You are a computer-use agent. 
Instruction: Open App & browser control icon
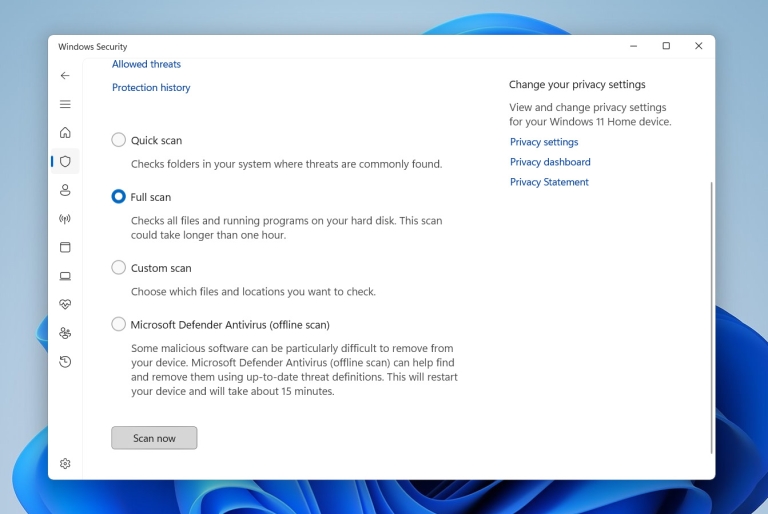65,247
